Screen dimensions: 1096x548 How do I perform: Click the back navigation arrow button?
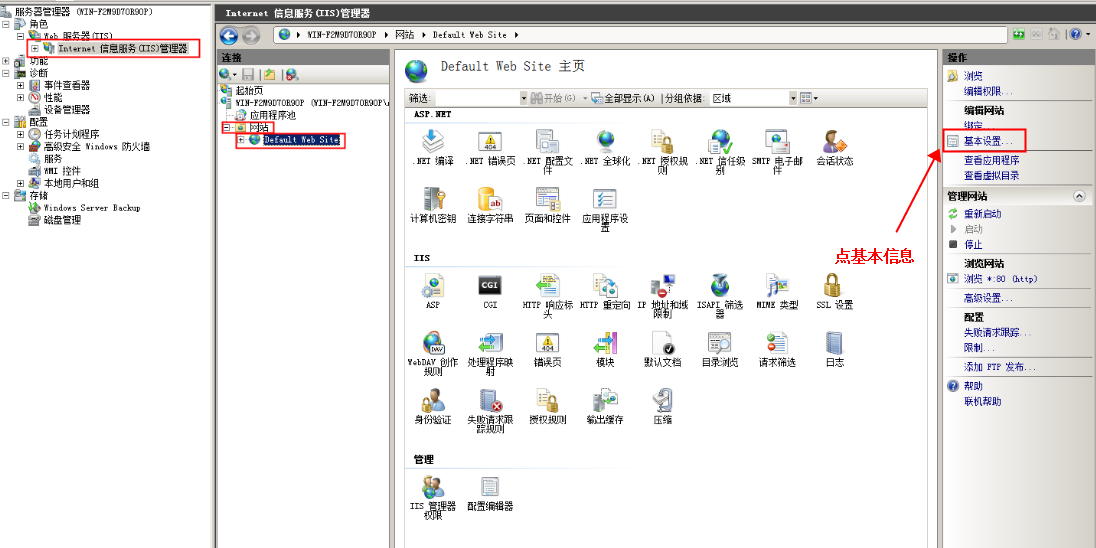pos(229,35)
